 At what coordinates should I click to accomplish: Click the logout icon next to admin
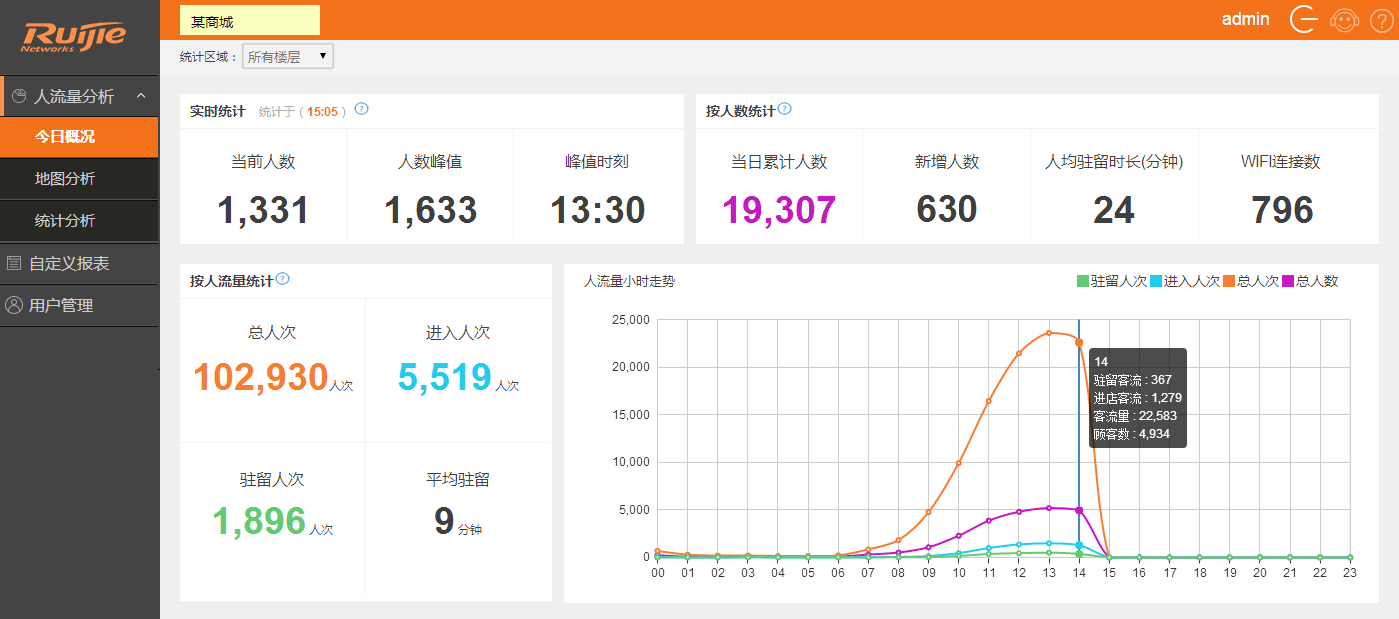click(x=1304, y=20)
